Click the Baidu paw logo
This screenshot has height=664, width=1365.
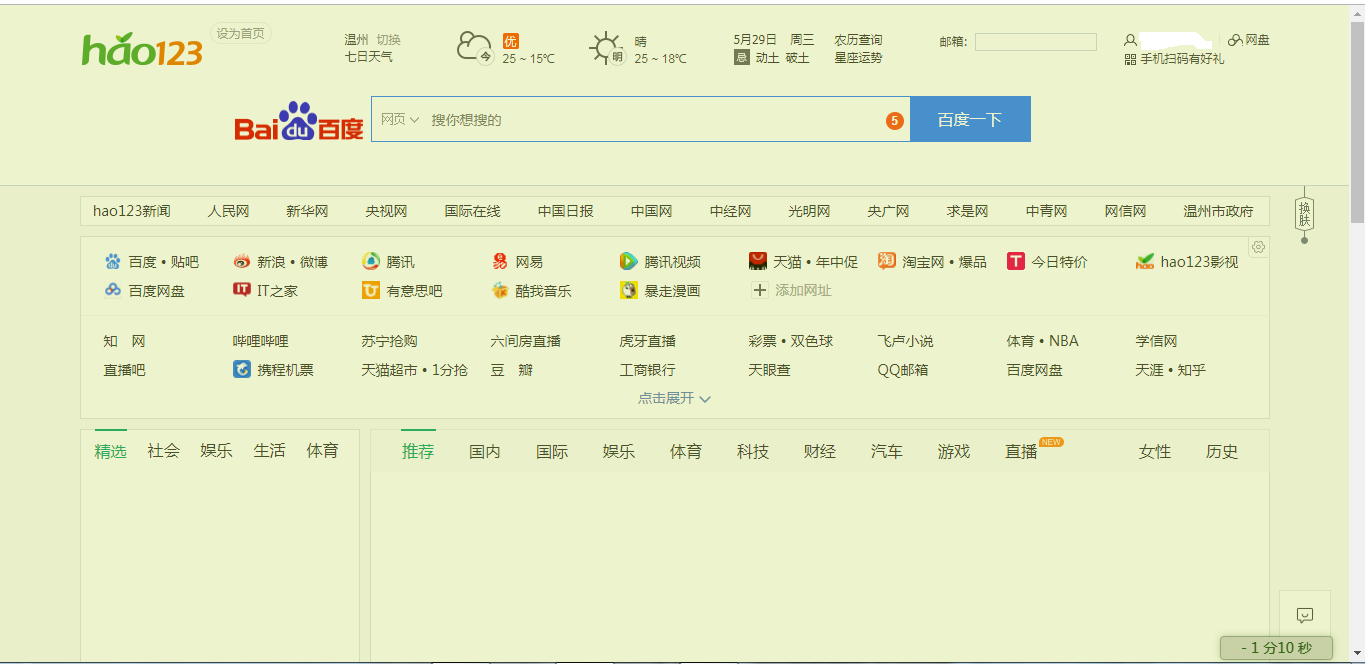point(299,121)
